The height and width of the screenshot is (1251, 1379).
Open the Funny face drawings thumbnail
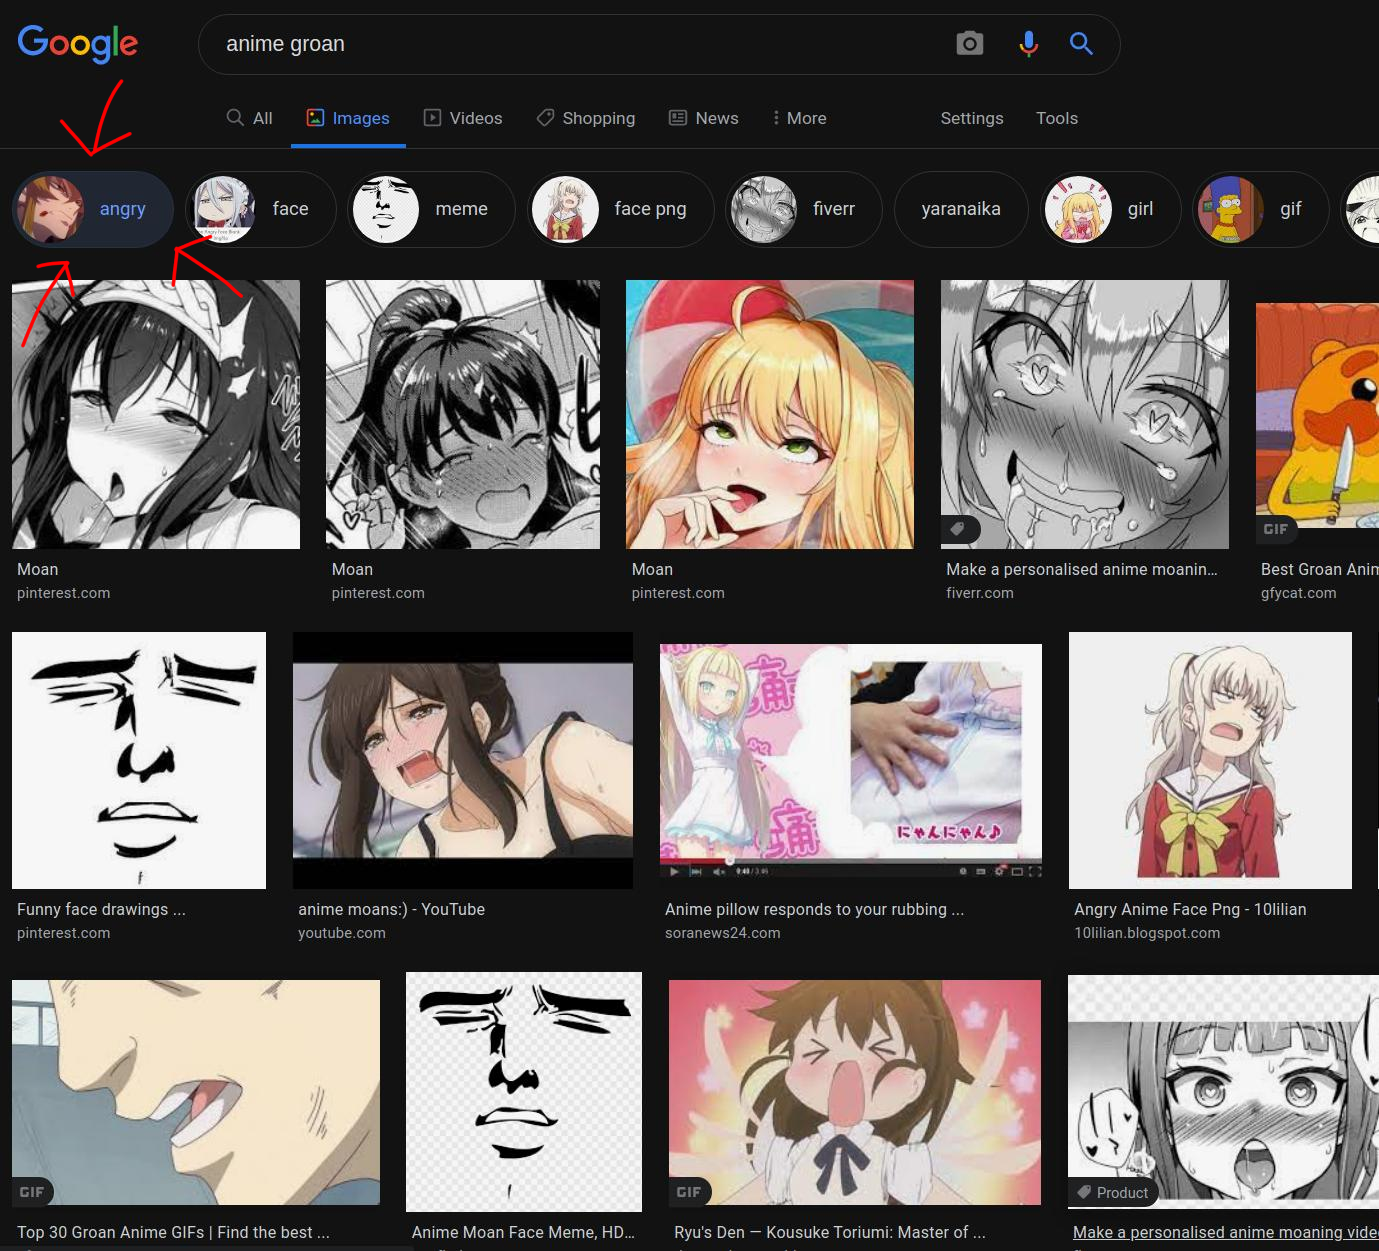click(139, 760)
